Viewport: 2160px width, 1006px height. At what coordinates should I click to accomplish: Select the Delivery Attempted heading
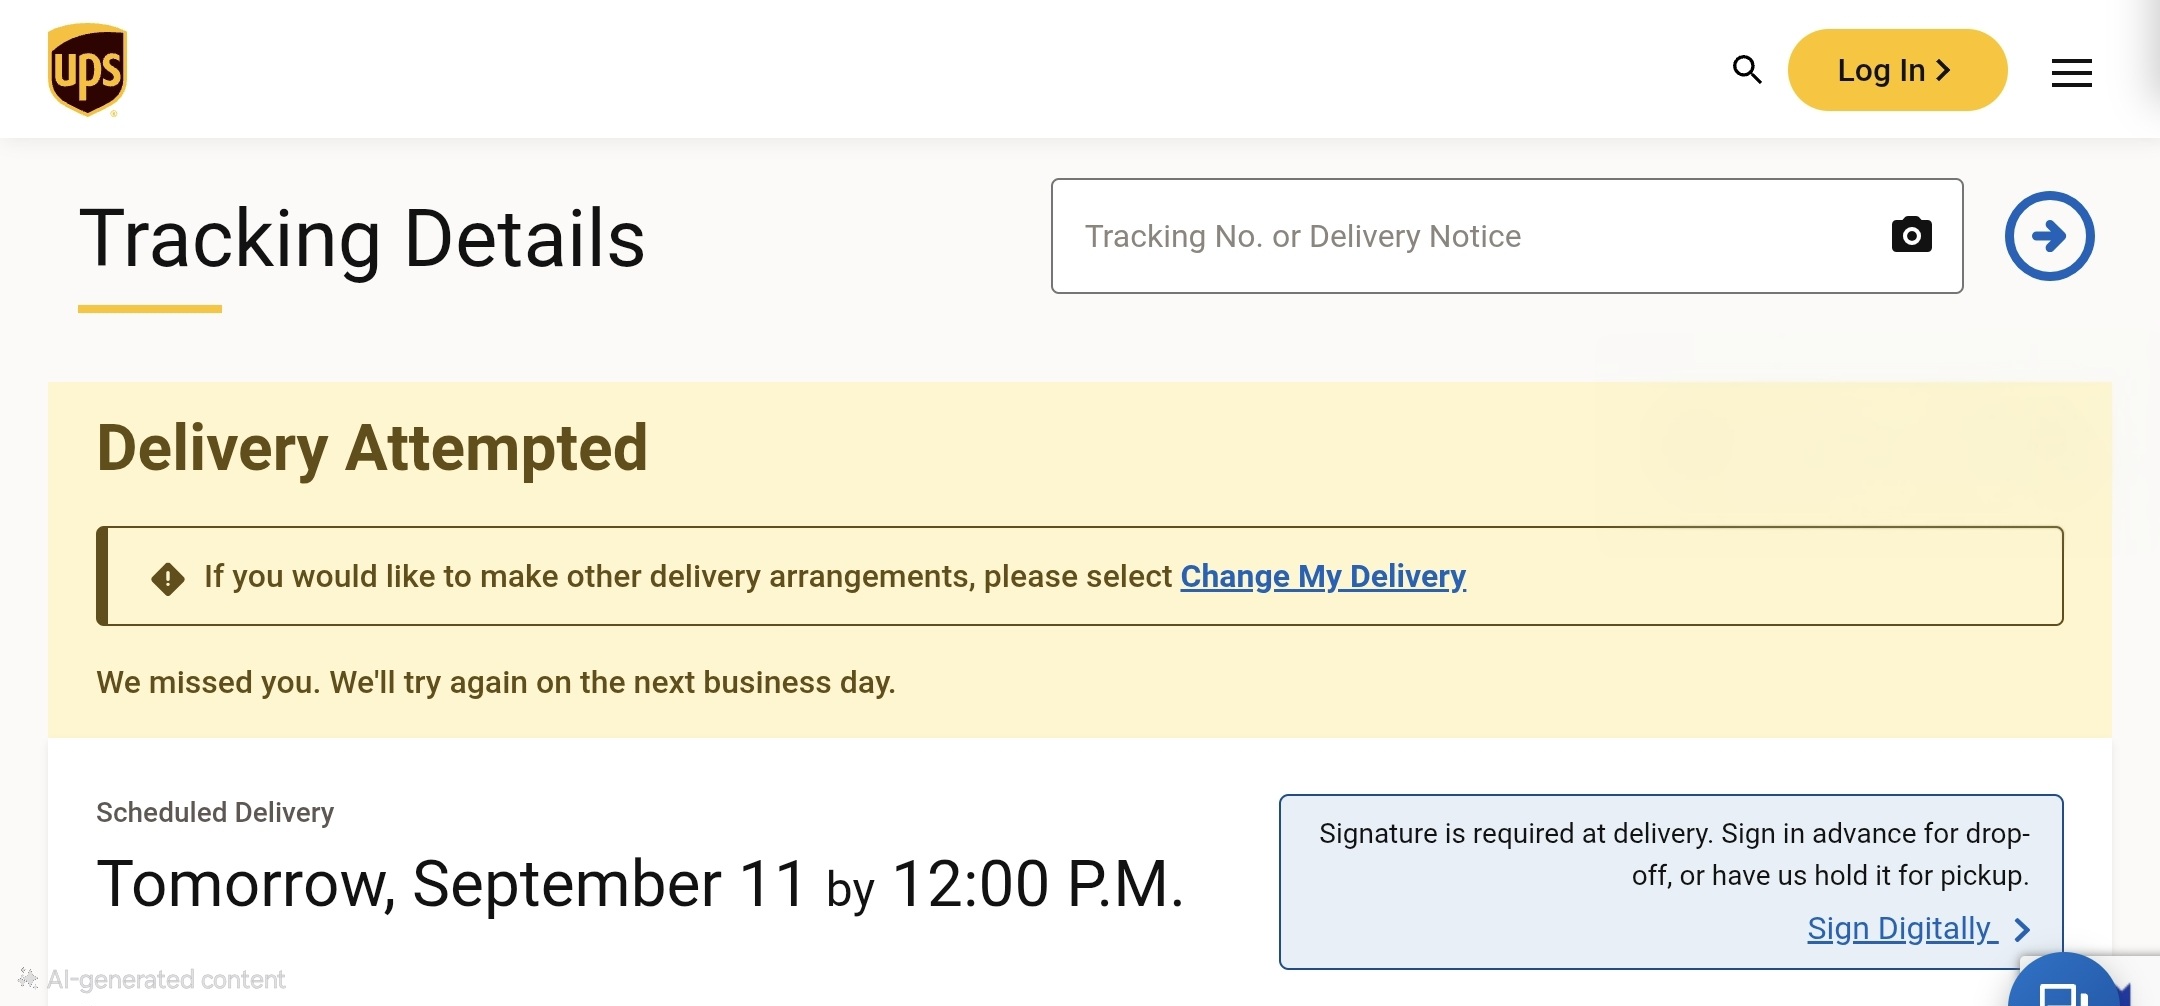tap(372, 447)
